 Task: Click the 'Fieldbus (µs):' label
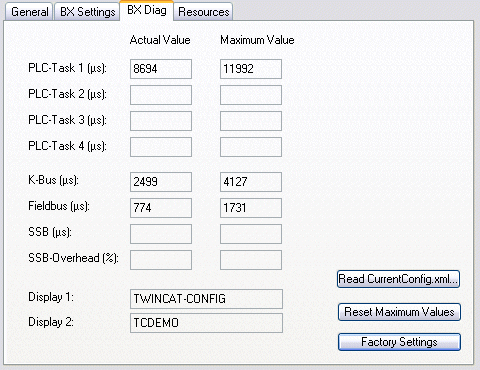(x=59, y=206)
